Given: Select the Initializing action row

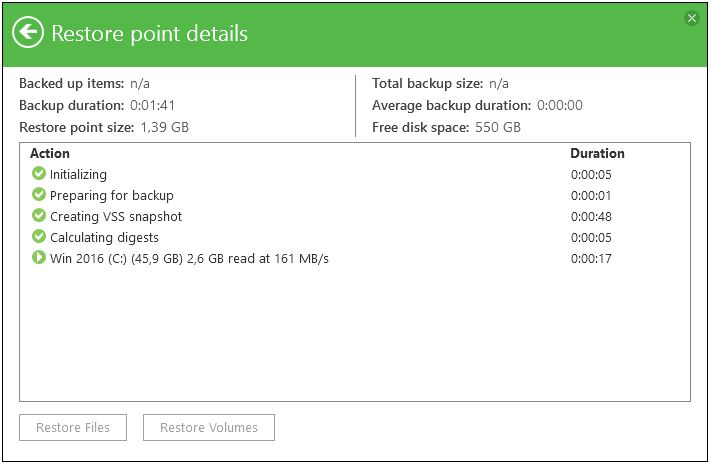Looking at the screenshot, I should tap(355, 174).
